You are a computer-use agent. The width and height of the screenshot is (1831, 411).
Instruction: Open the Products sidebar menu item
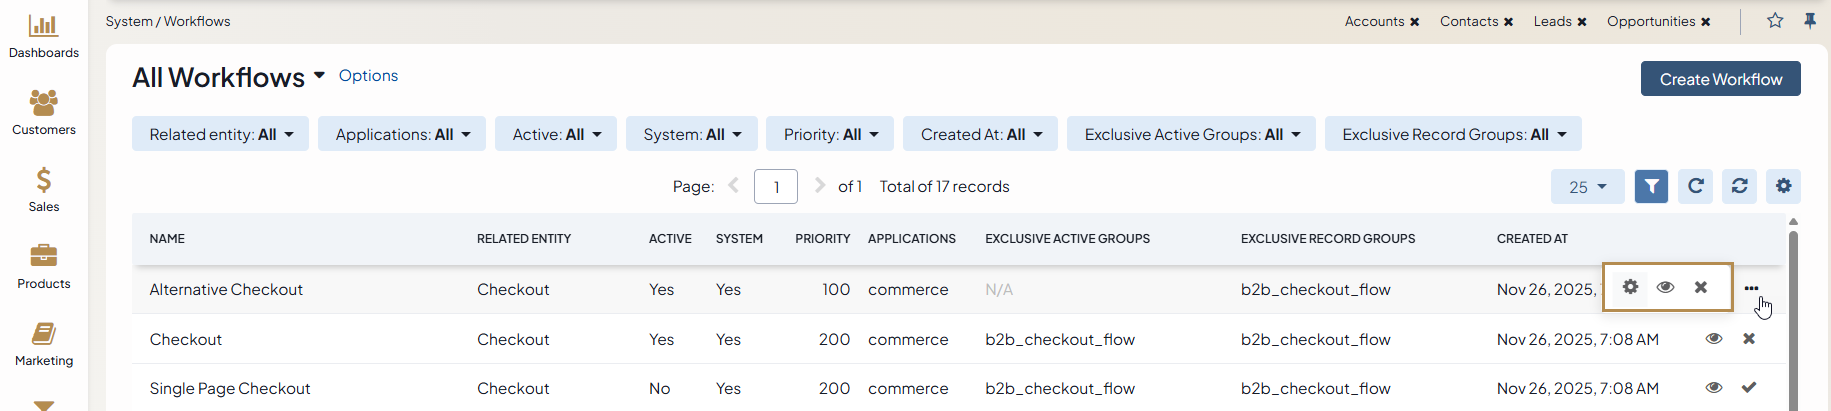pyautogui.click(x=43, y=267)
